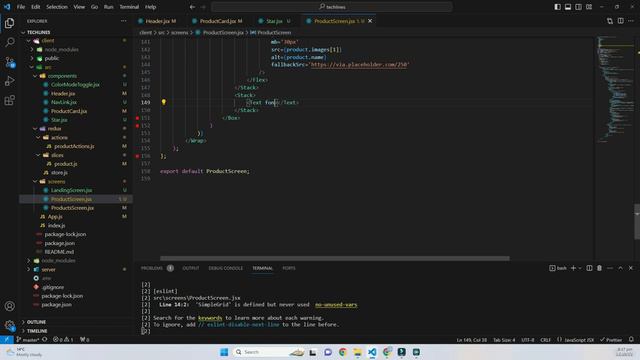Maximize the panel size chevron
This screenshot has height=360, width=640.
[x=620, y=268]
